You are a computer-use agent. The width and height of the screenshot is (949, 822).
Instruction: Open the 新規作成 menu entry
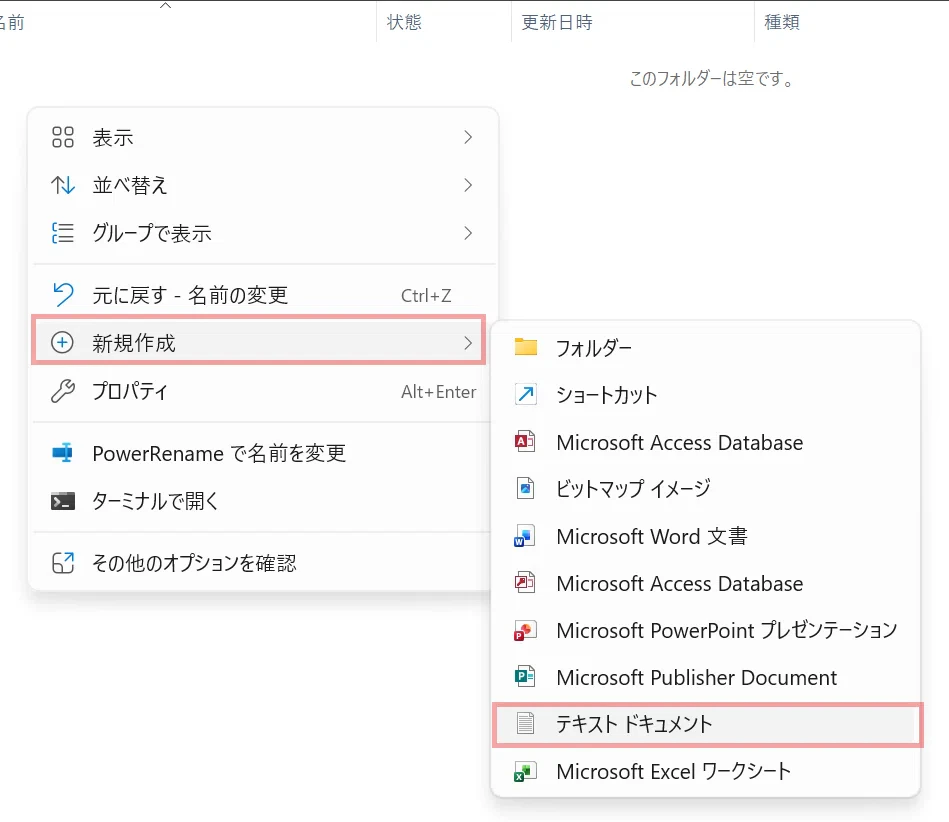[x=259, y=343]
